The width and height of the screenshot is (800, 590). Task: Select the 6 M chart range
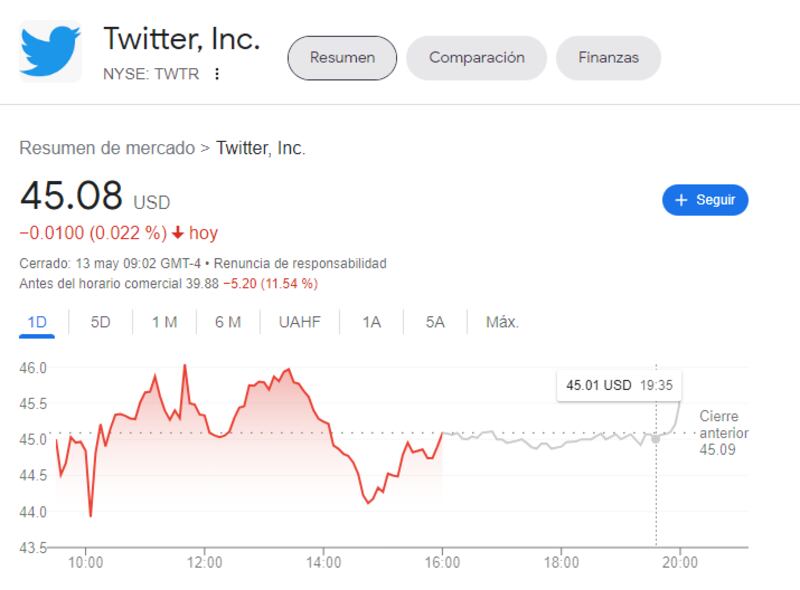(228, 322)
